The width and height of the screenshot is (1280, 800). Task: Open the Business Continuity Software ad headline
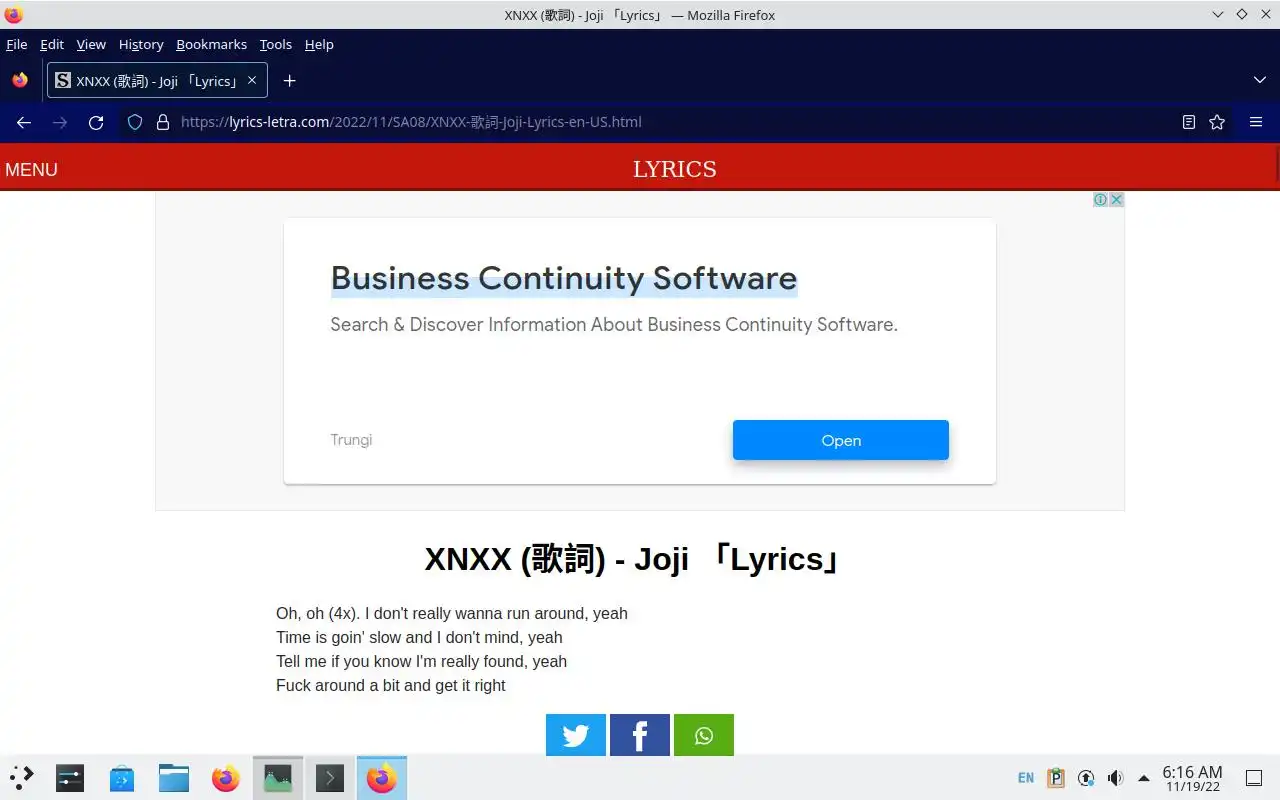click(x=564, y=278)
